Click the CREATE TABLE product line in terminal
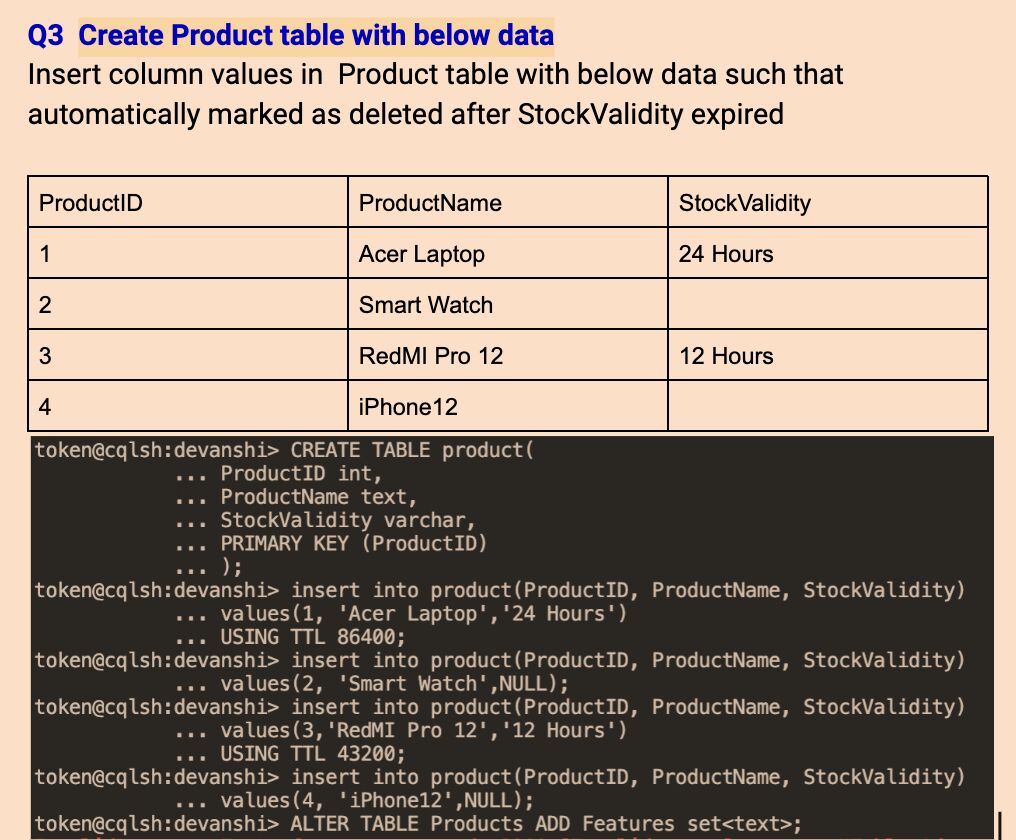The height and width of the screenshot is (840, 1016). [284, 450]
